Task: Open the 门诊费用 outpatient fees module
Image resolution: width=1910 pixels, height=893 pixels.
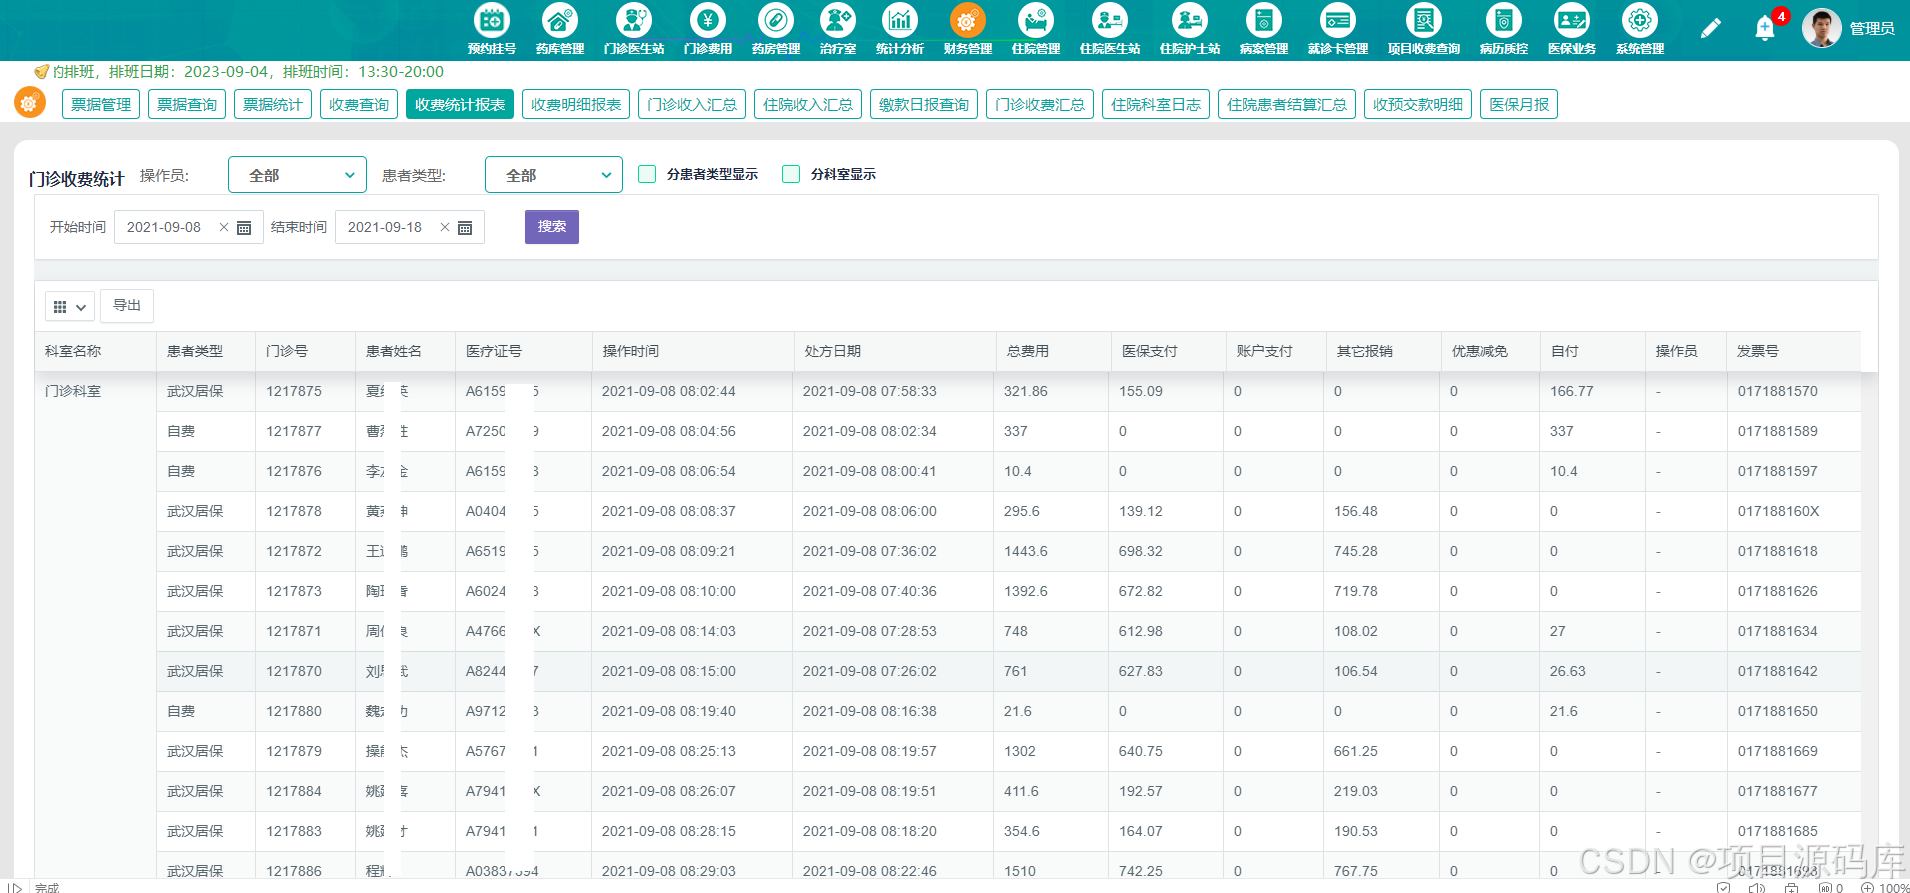Action: pyautogui.click(x=707, y=29)
